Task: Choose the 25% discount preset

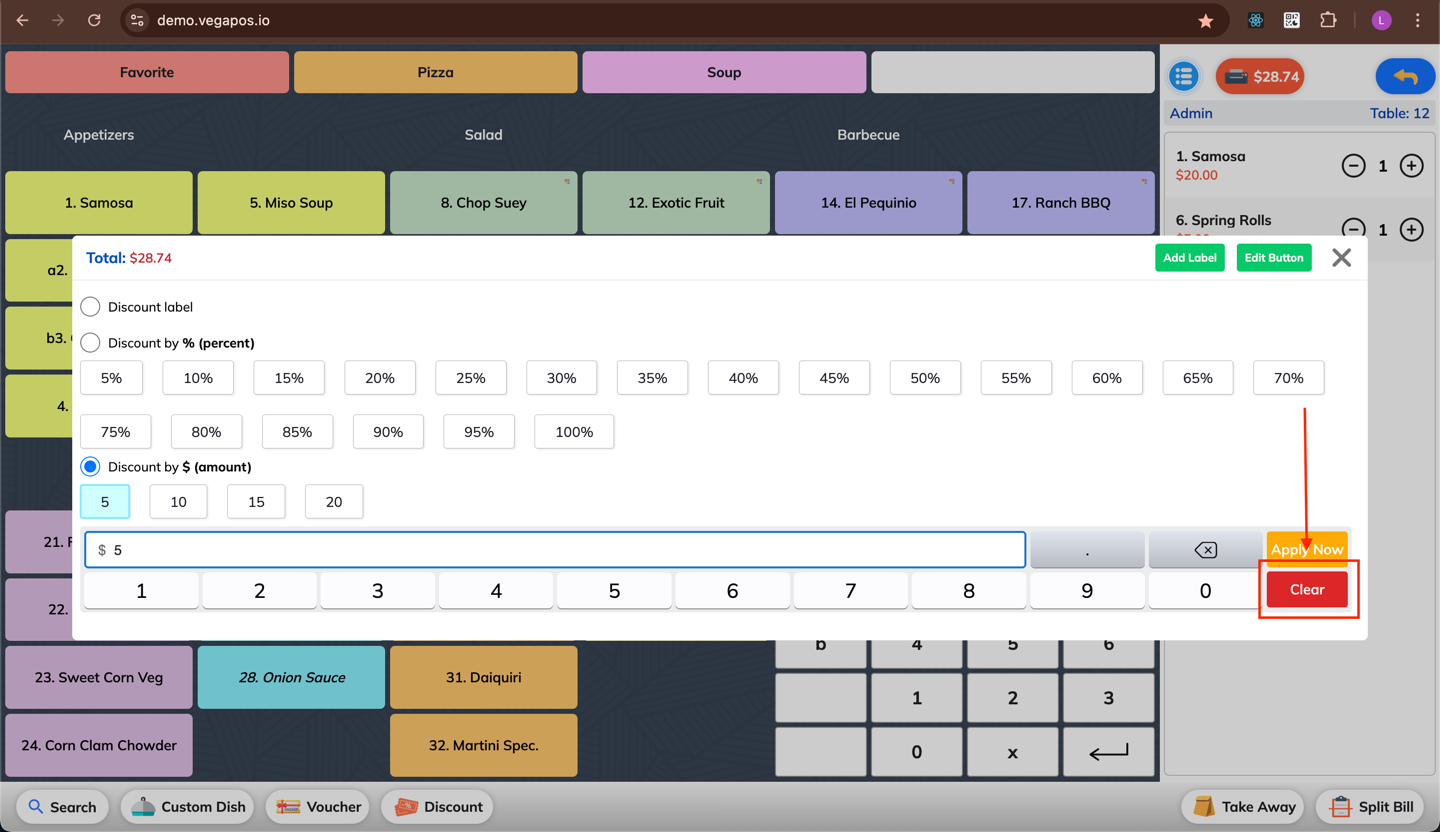Action: click(x=470, y=378)
